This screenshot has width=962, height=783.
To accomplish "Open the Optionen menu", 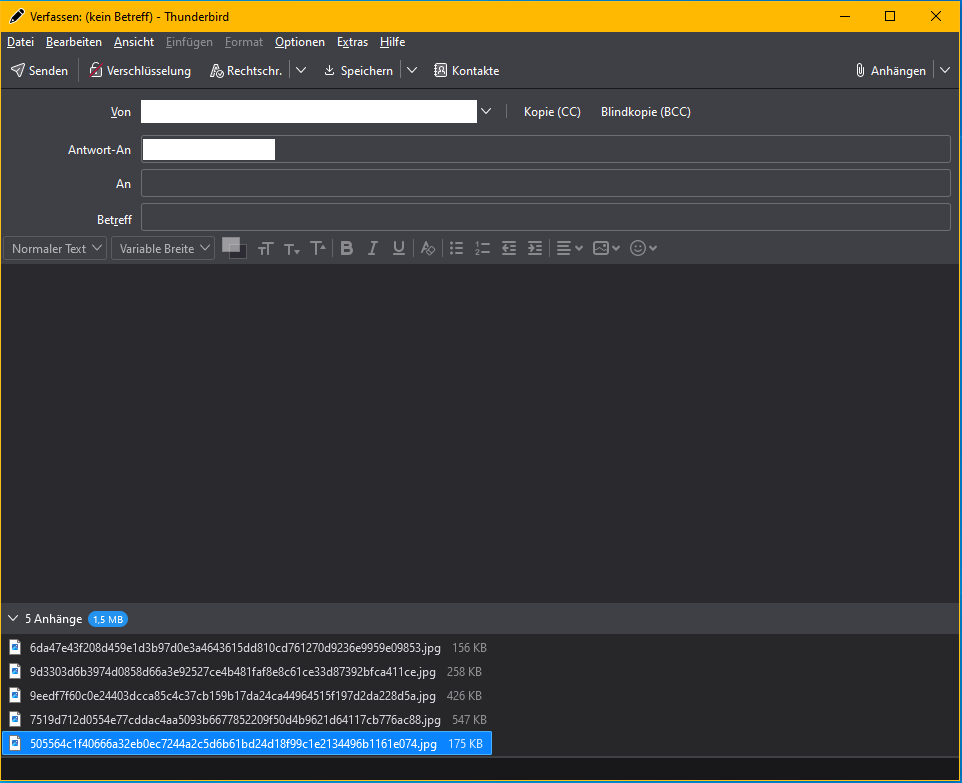I will [x=300, y=42].
